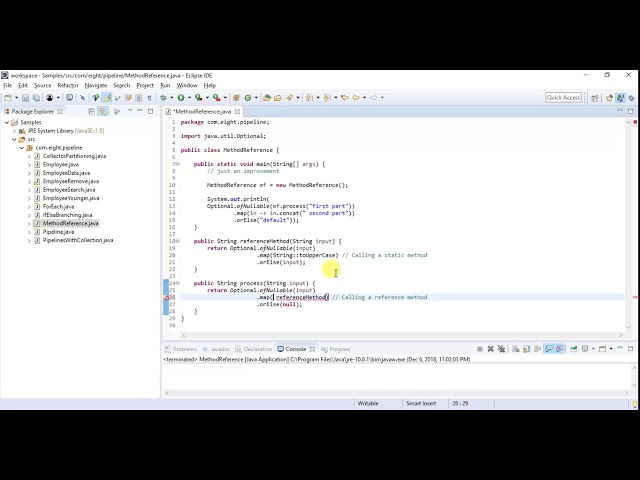
Task: Click the editor horizontal scrollbar
Action: click(402, 335)
